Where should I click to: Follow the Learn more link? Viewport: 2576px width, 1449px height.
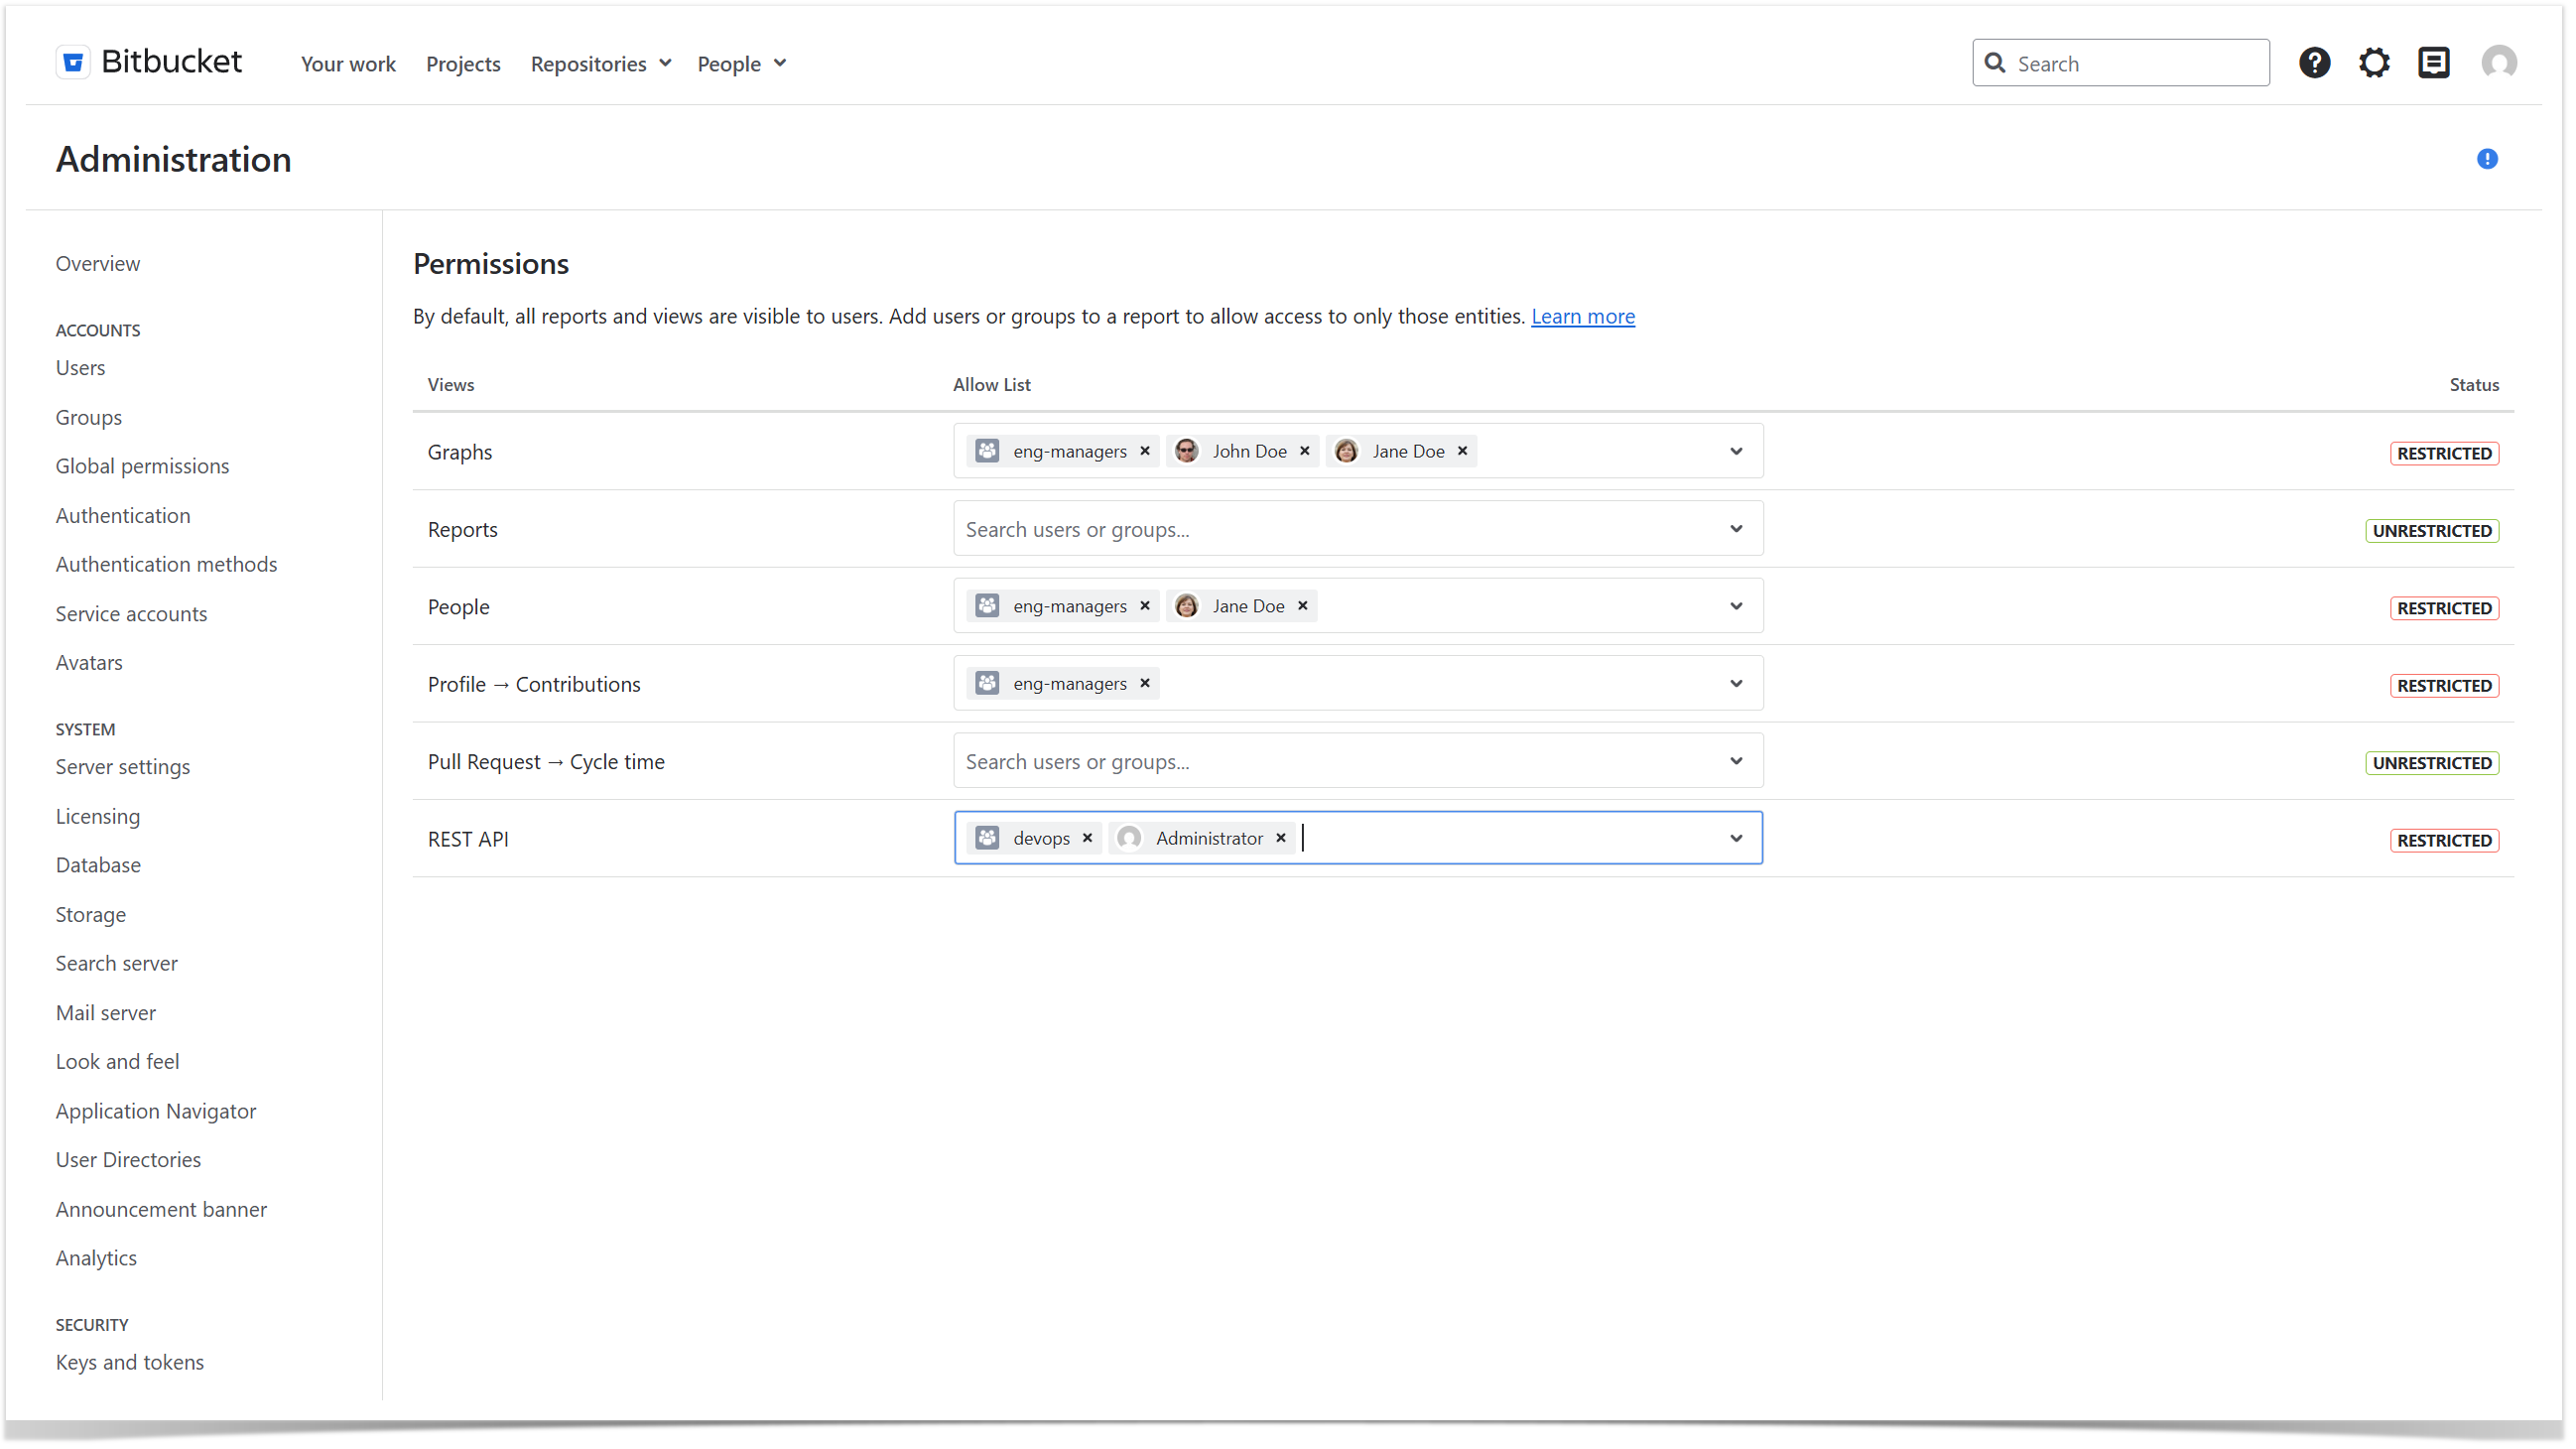point(1582,316)
